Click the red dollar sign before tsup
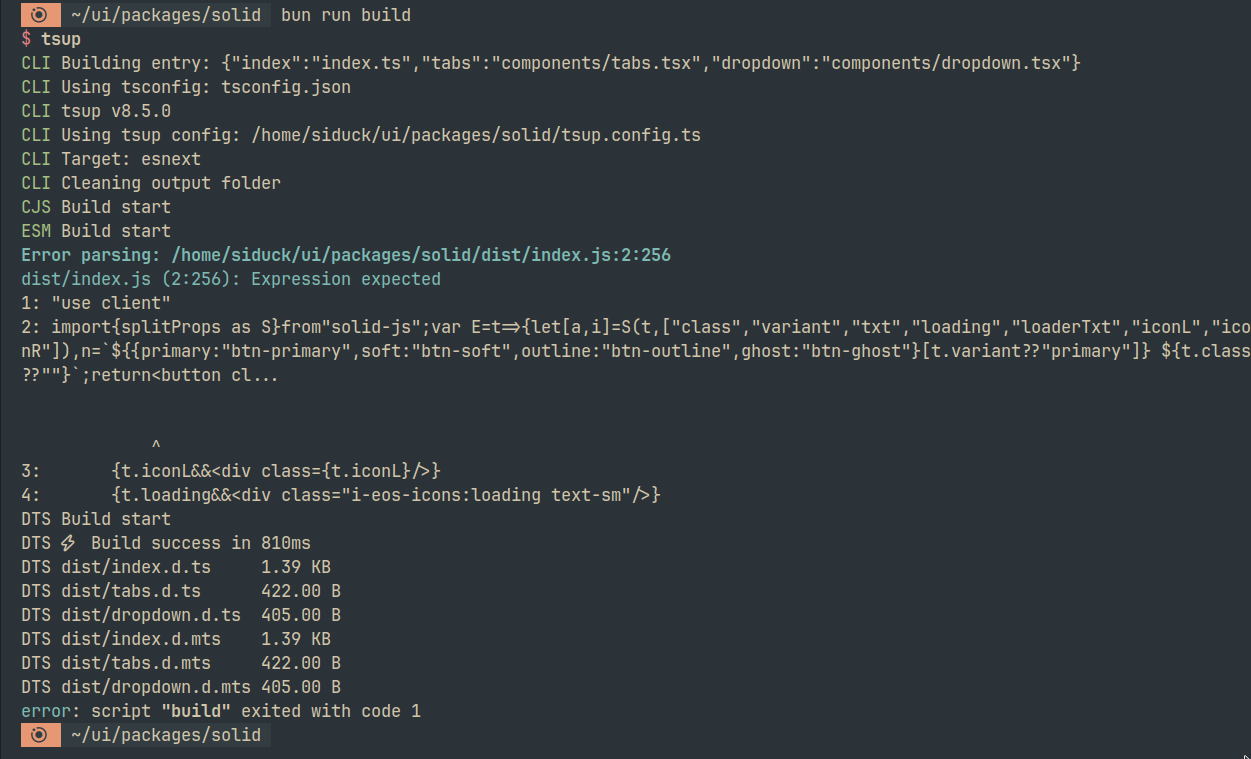Image resolution: width=1251 pixels, height=759 pixels. click(26, 39)
